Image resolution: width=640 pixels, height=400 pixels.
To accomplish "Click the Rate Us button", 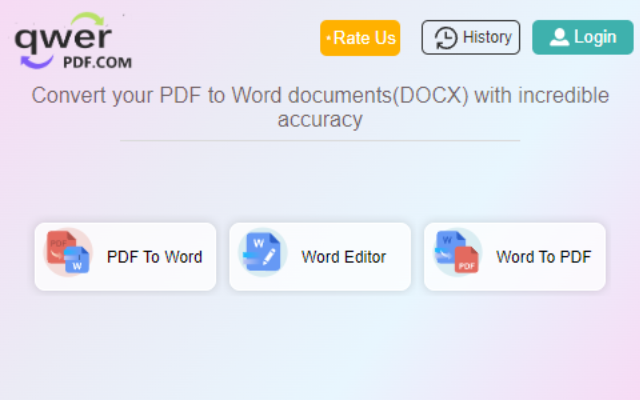I will [360, 38].
